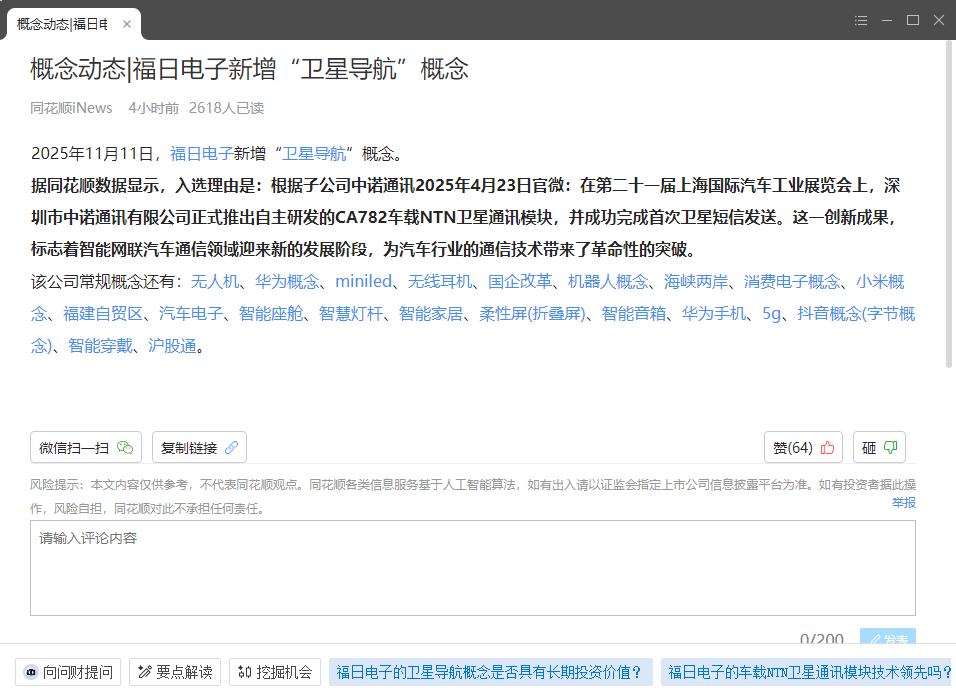Click into the 请输入评论内容 comment box
This screenshot has height=698, width=956.
(x=472, y=567)
